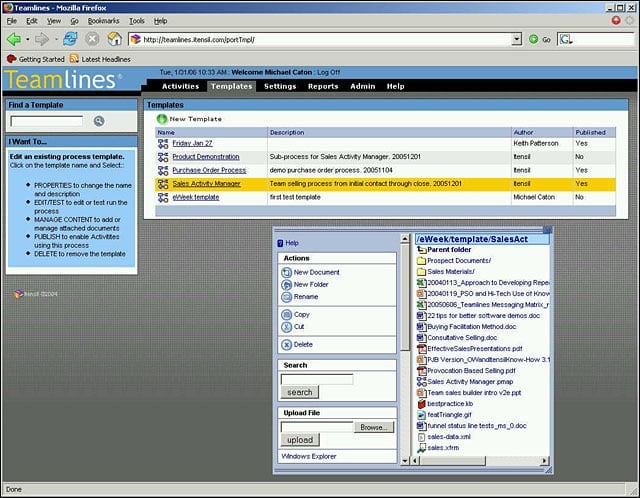Switch to the Settings tab
Screen dimensions: 640x498
point(280,86)
